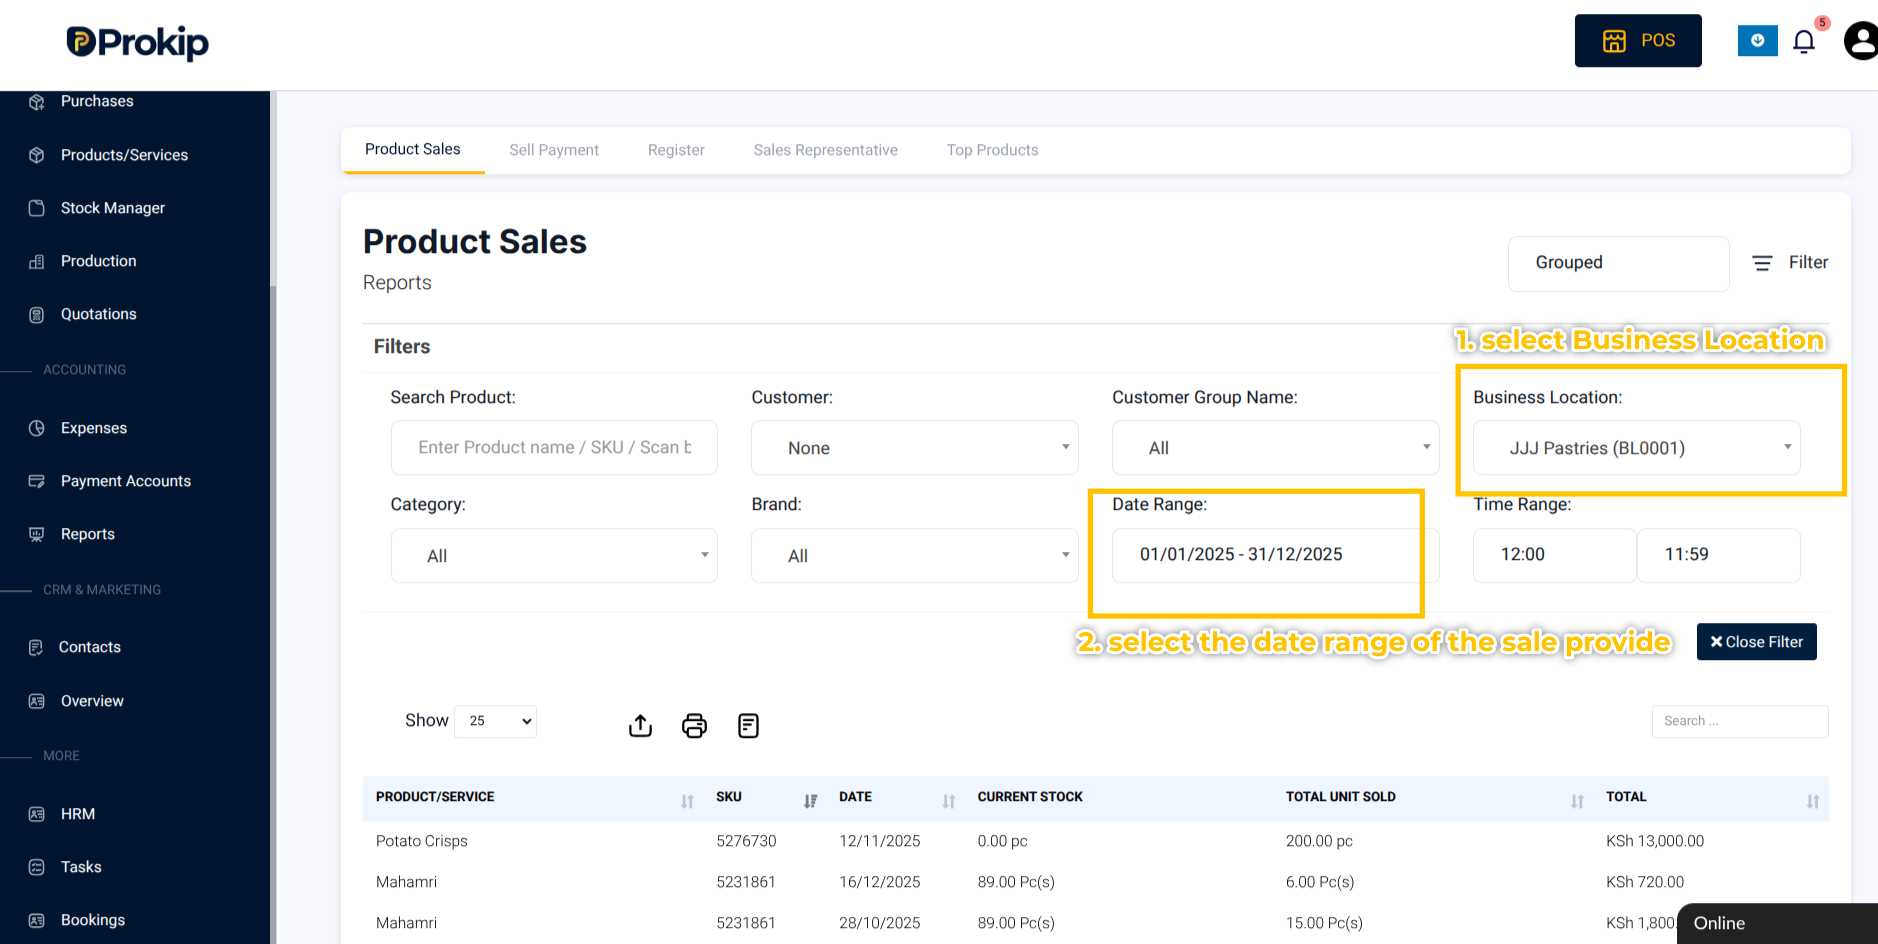Select the KSh 720.00 total cell
This screenshot has height=944, width=1878.
(x=1645, y=882)
